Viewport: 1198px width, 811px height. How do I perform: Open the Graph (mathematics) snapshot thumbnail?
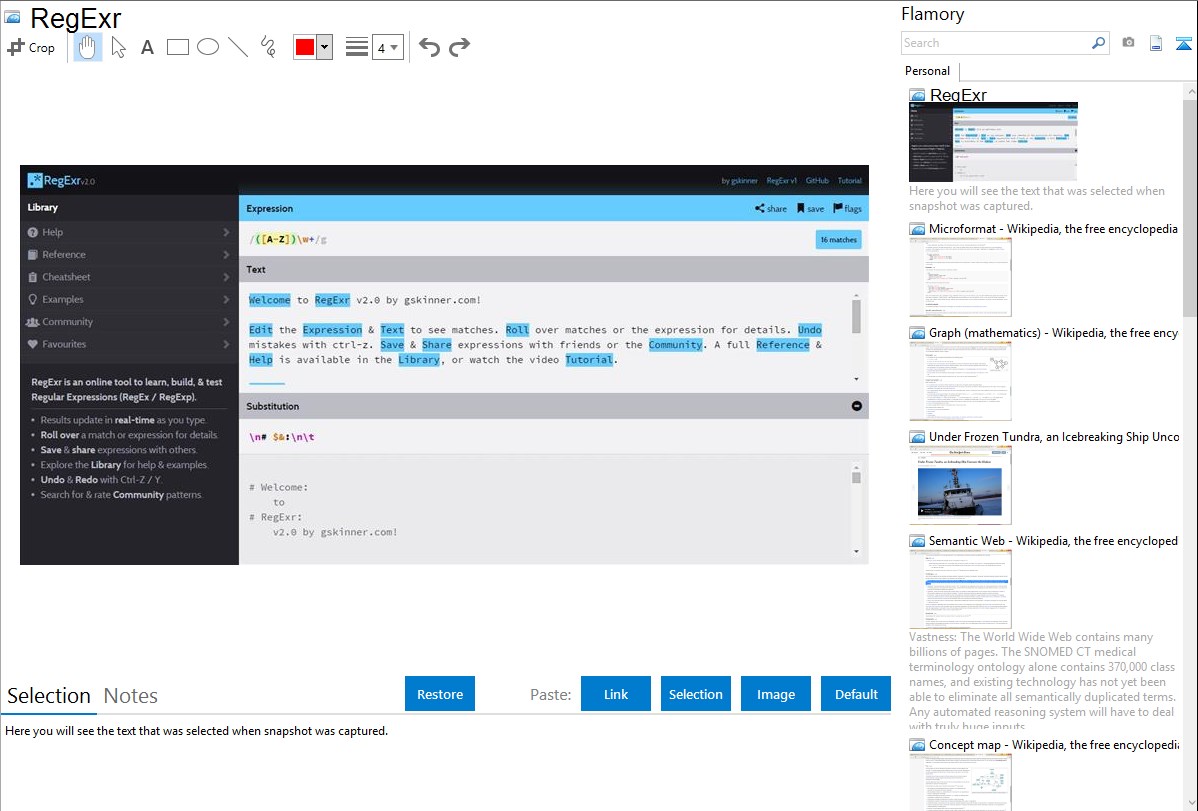960,381
